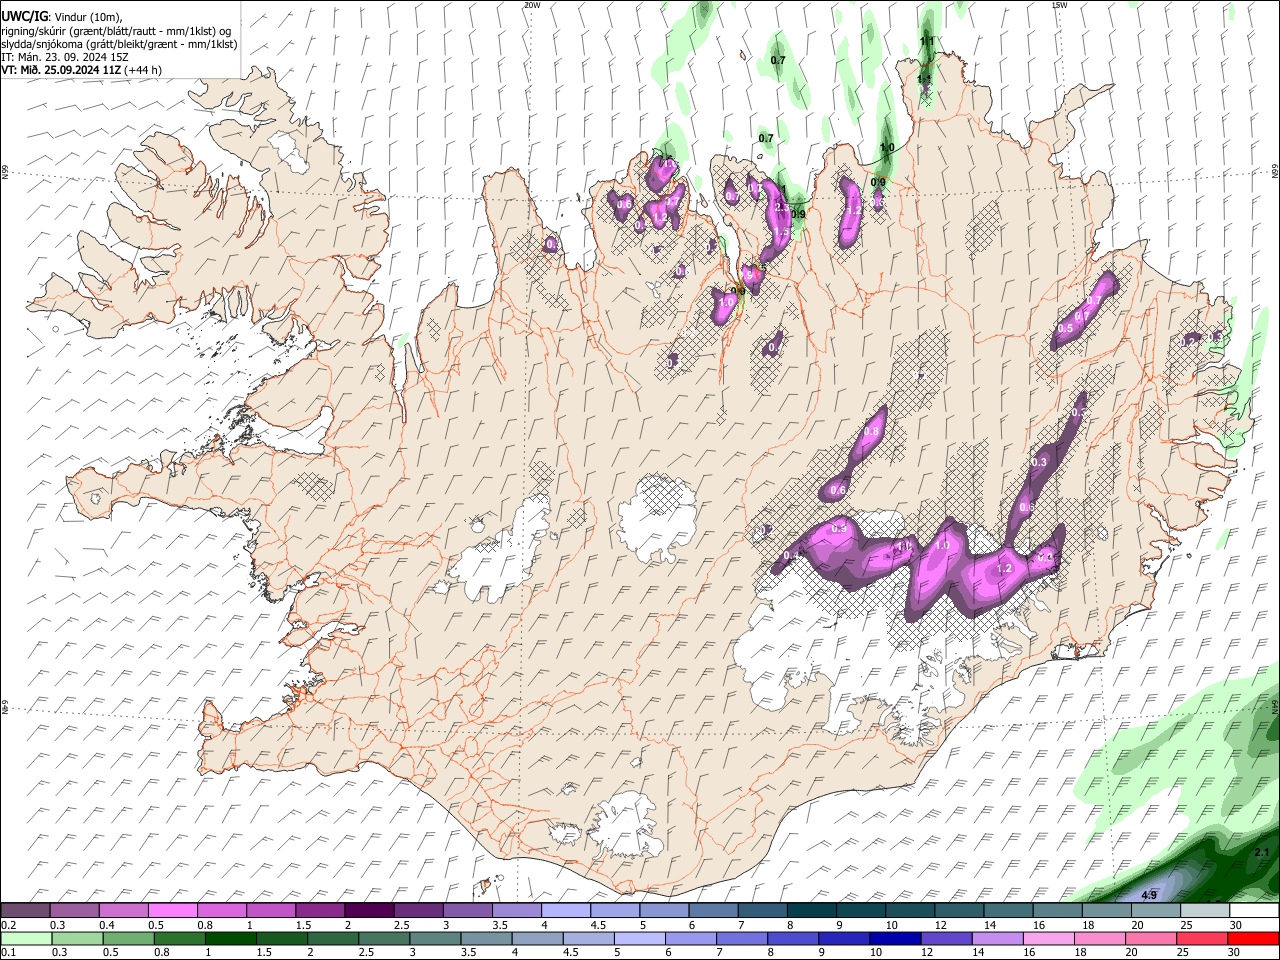1280x960 pixels.
Task: Select darkest purple 2 swatch in upper legend
Action: pyautogui.click(x=369, y=911)
